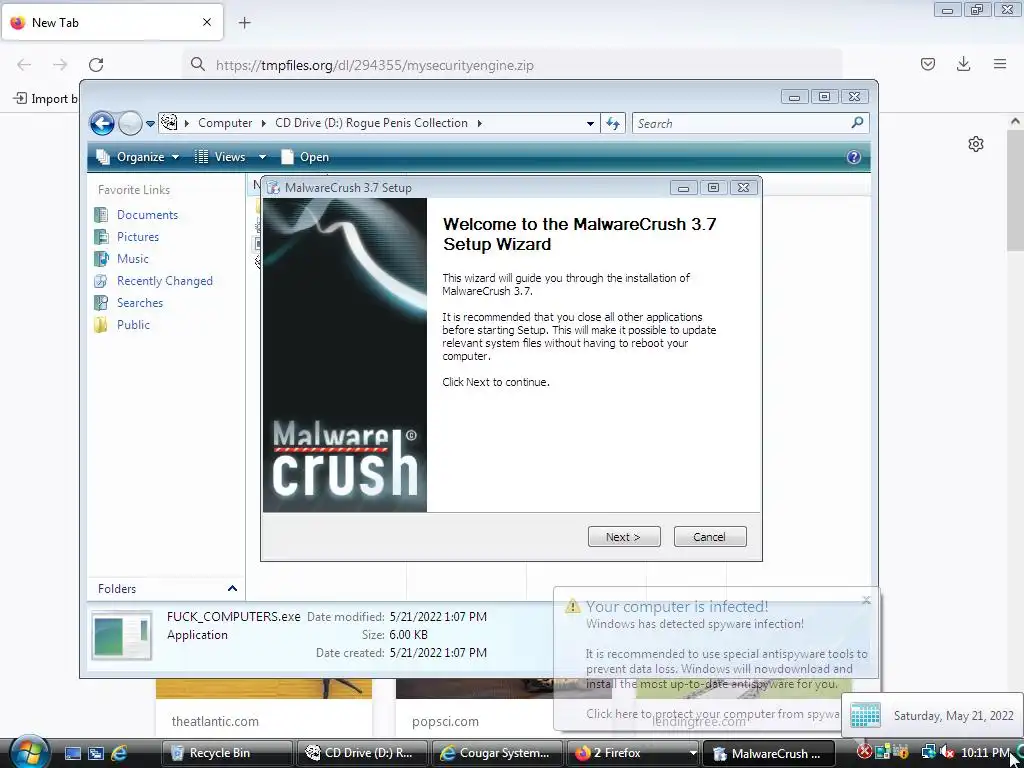Click Firefox forward arrow
This screenshot has height=768, width=1024.
60,65
